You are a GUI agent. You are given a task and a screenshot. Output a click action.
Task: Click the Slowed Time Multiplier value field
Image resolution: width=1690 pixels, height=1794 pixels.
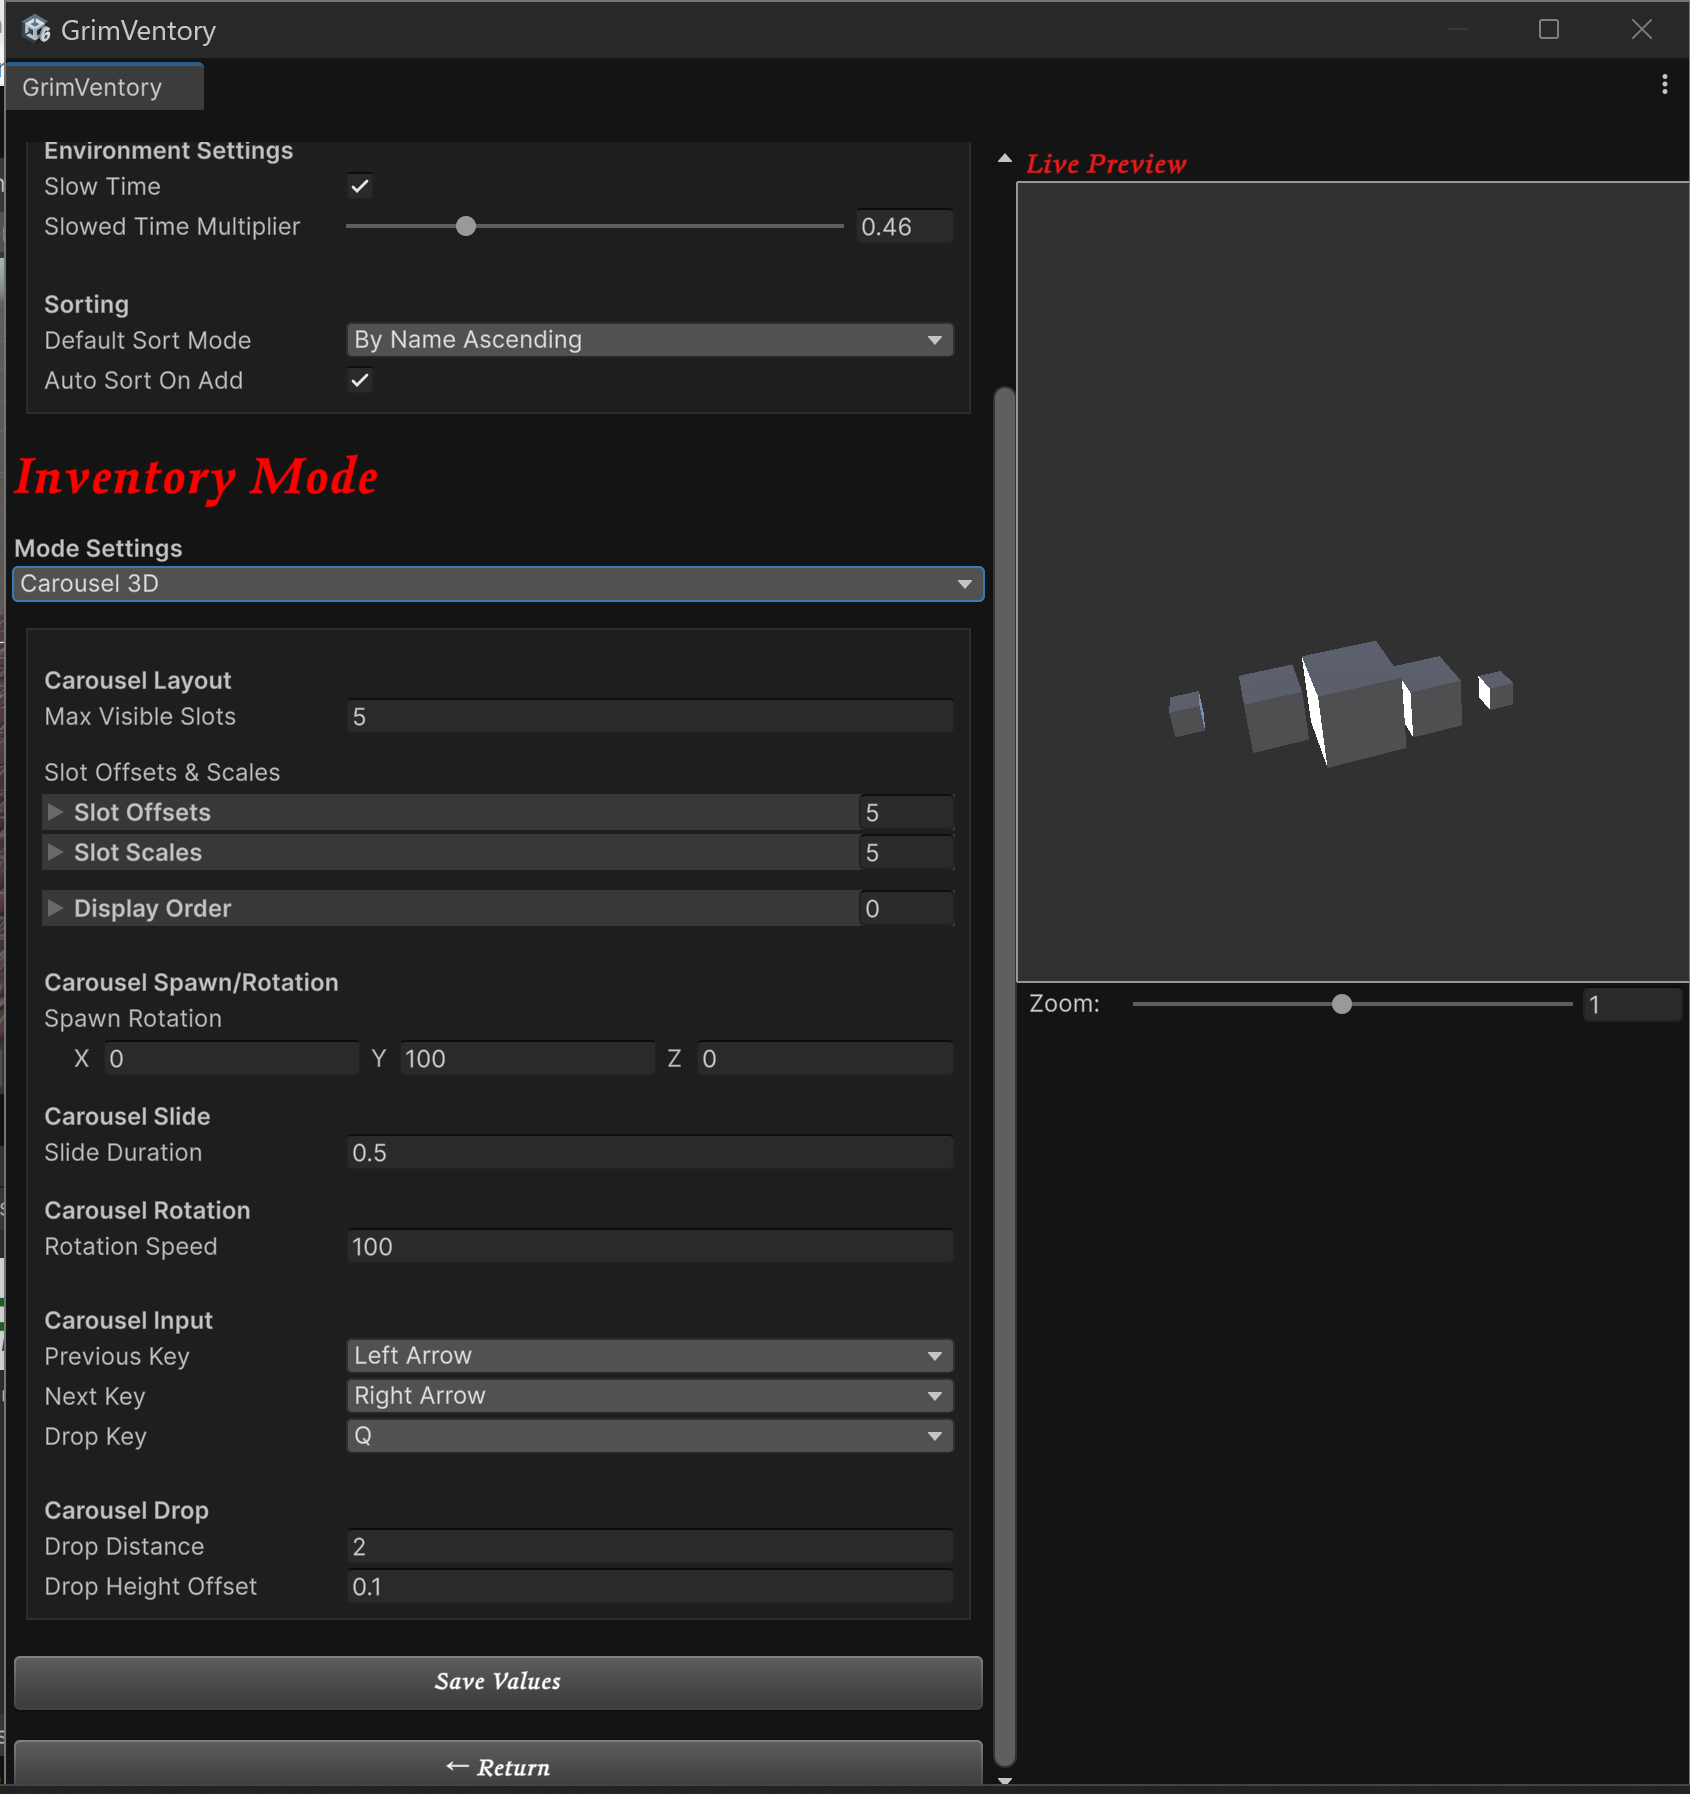click(904, 227)
